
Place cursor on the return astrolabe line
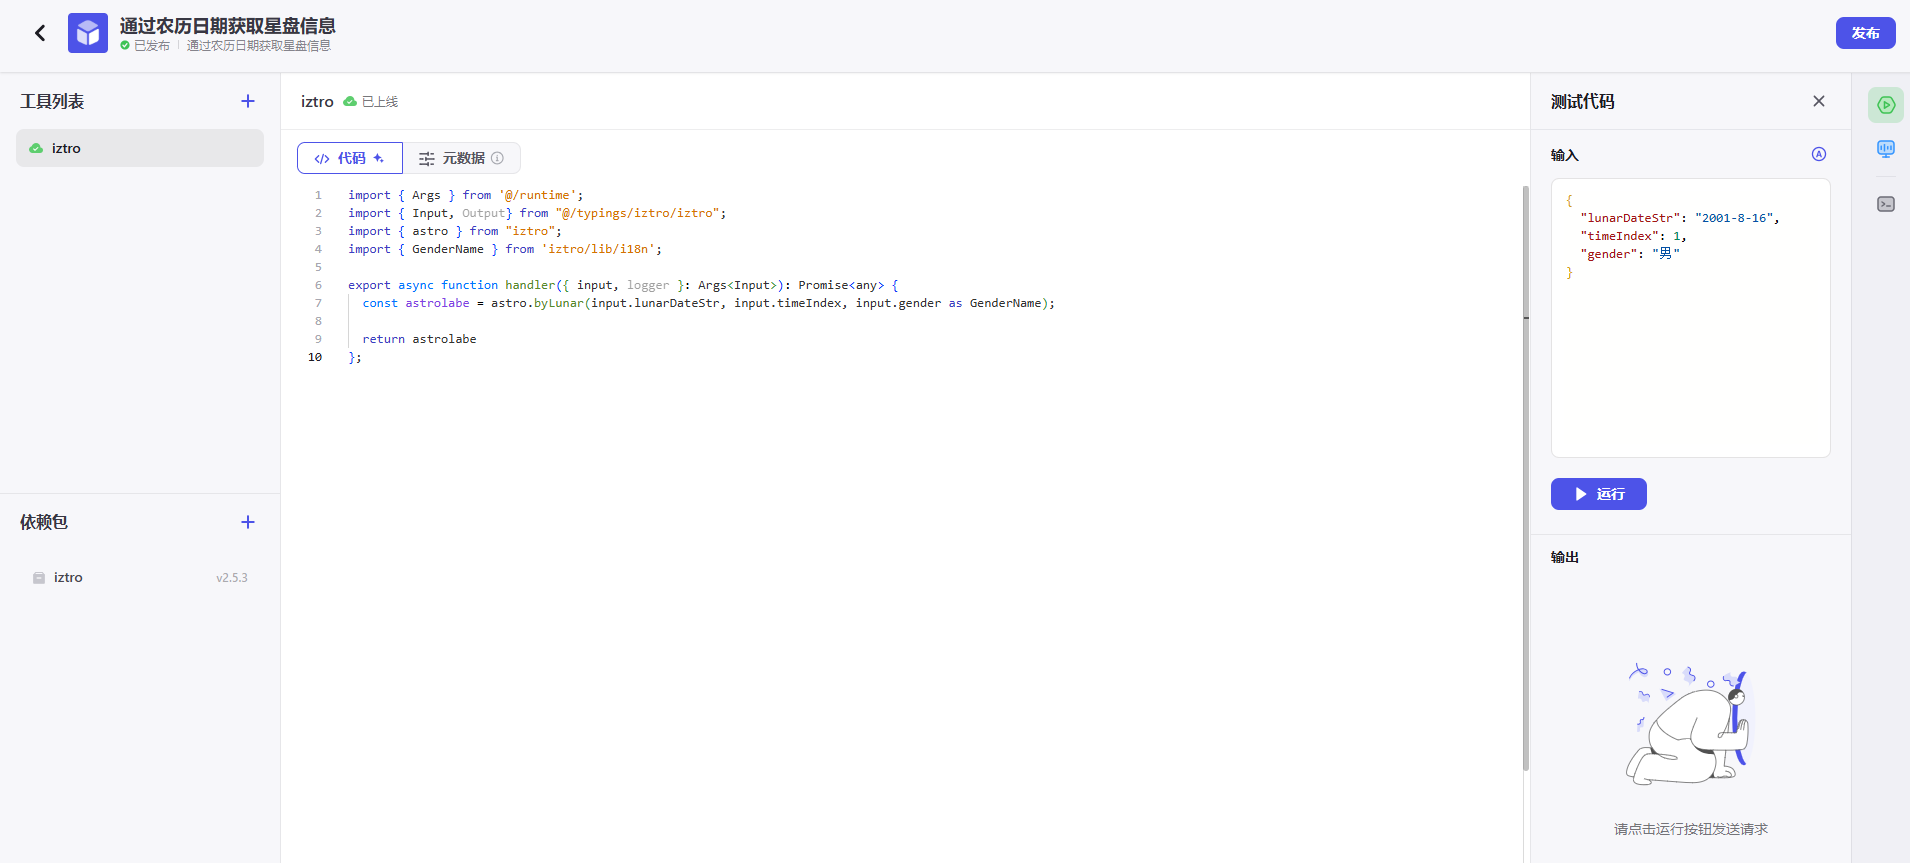tap(419, 339)
